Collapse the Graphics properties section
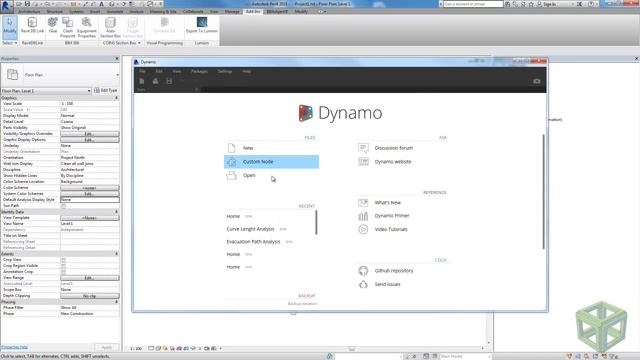This screenshot has height=360, width=640. coord(116,98)
